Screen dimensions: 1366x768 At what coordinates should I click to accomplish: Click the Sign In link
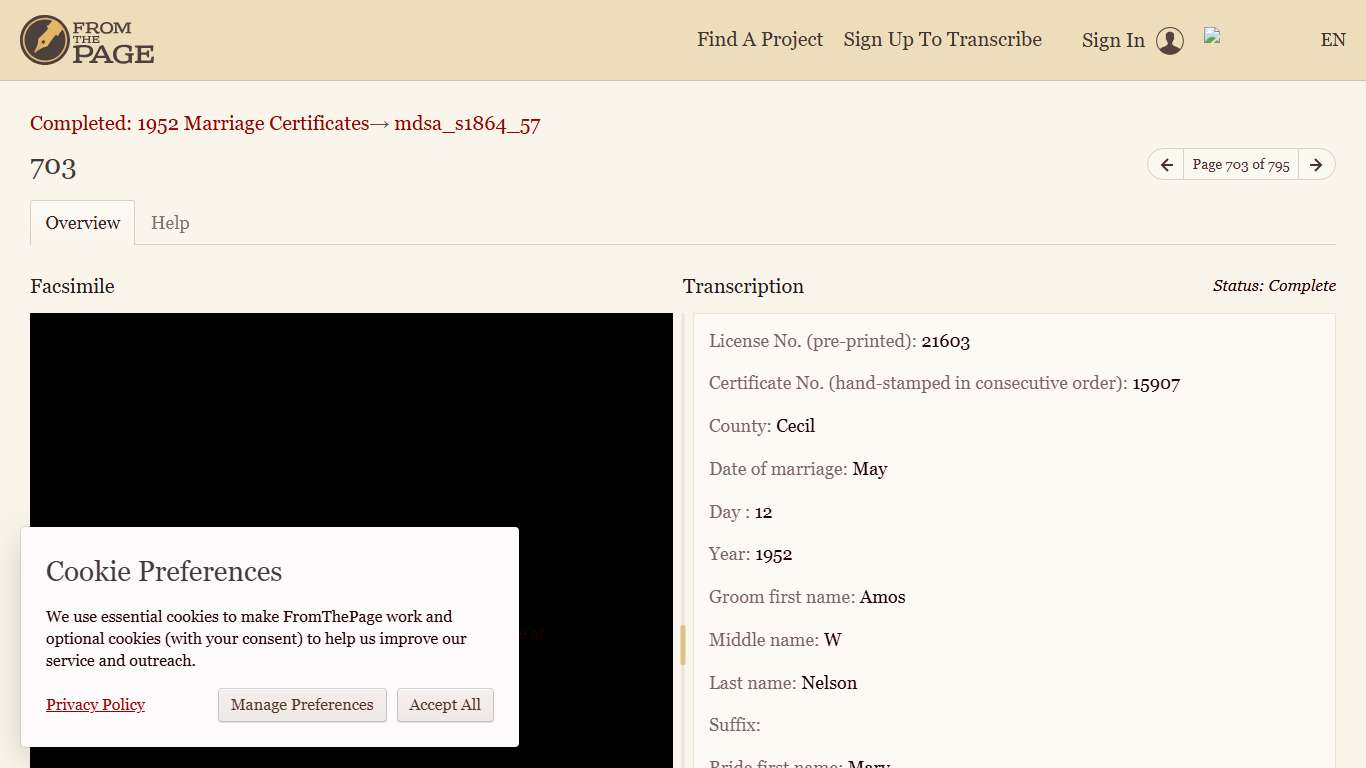(1112, 41)
